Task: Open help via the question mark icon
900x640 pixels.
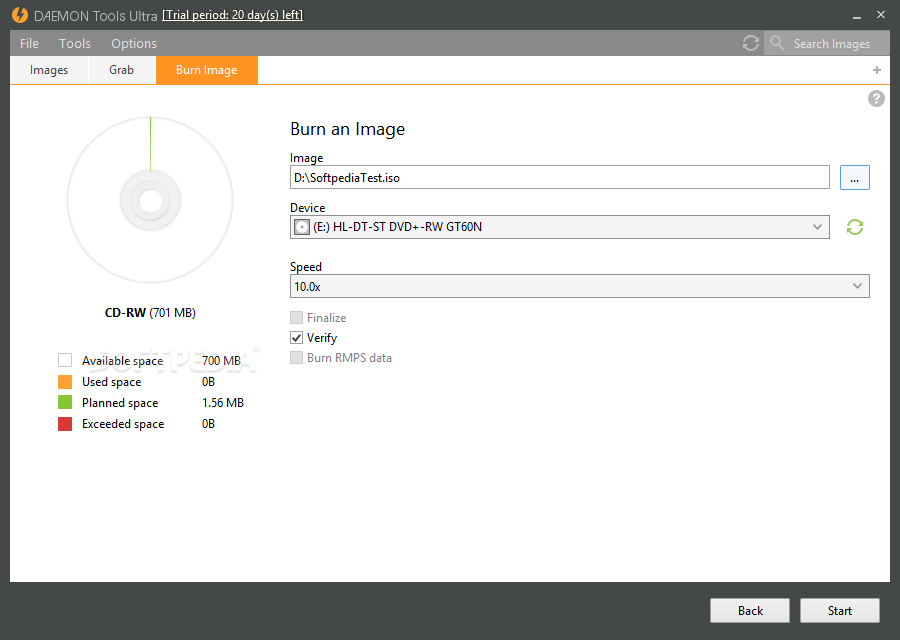Action: (x=876, y=99)
